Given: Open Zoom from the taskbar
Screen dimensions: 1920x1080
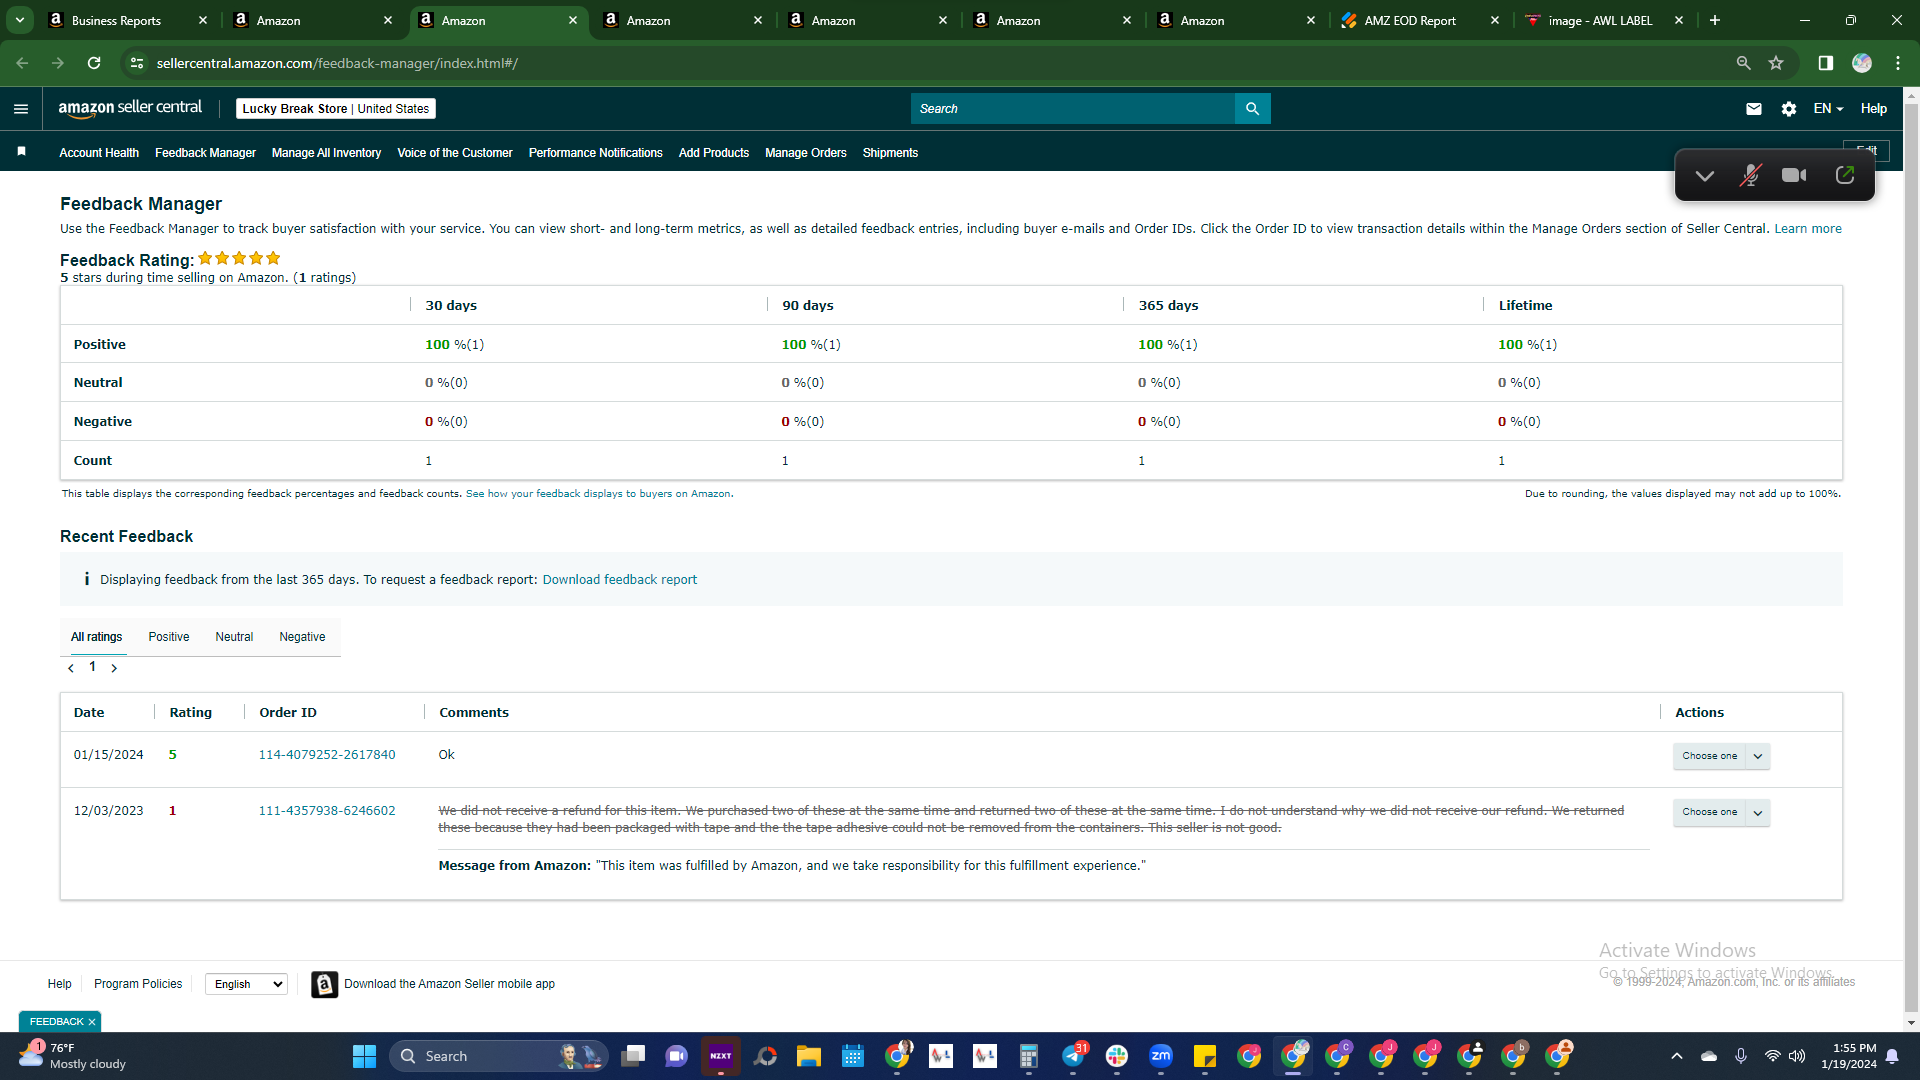Looking at the screenshot, I should pos(1161,1056).
